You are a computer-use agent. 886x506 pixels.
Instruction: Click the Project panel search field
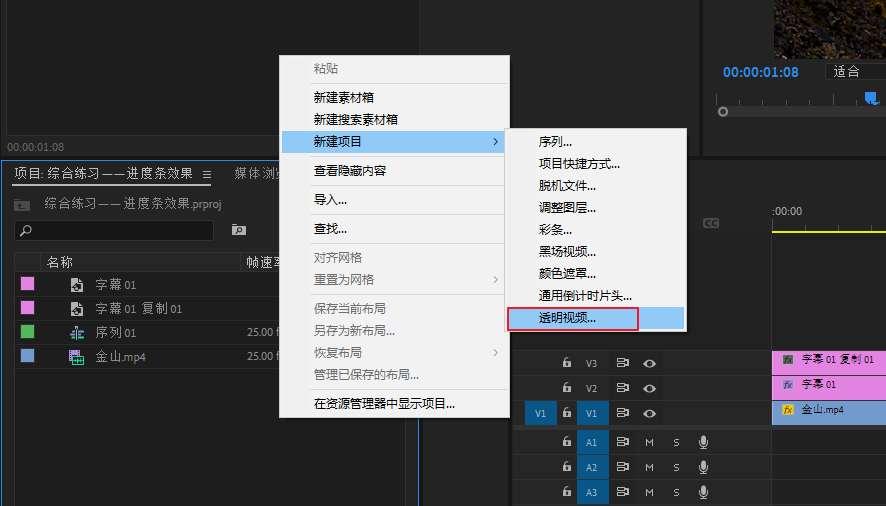(120, 230)
